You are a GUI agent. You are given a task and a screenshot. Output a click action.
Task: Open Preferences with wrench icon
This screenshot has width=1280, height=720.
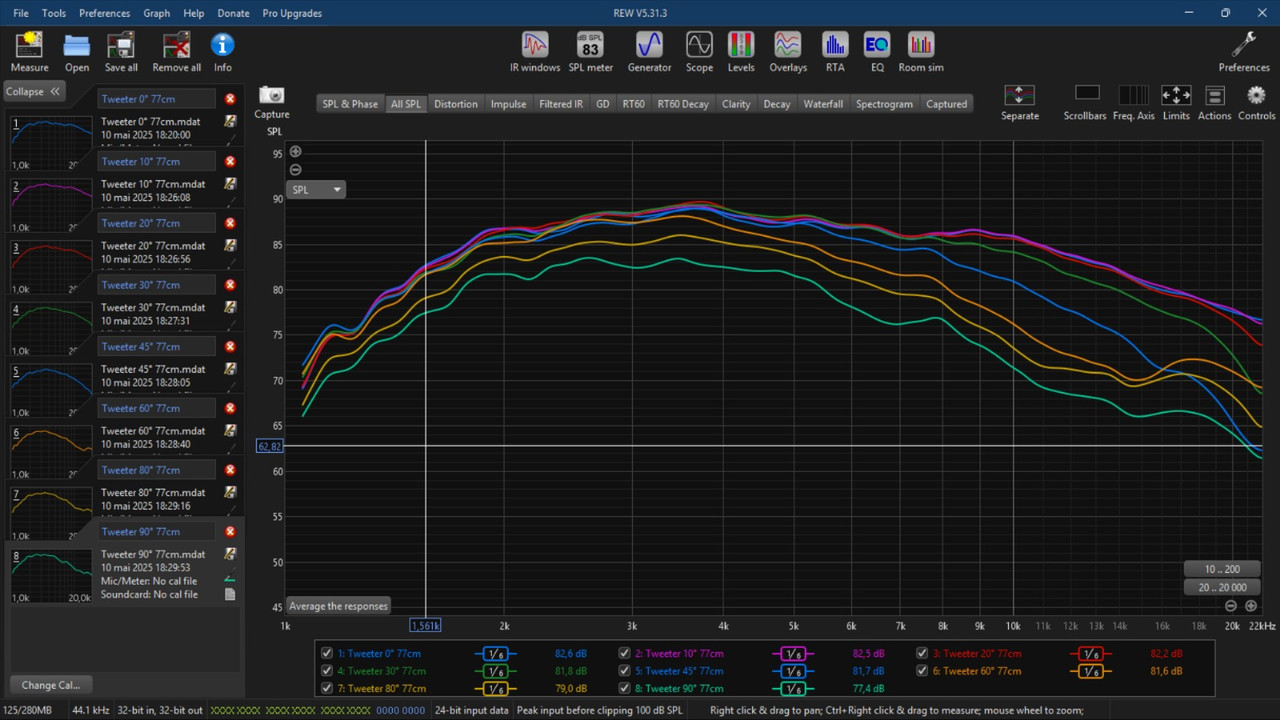click(x=1244, y=52)
